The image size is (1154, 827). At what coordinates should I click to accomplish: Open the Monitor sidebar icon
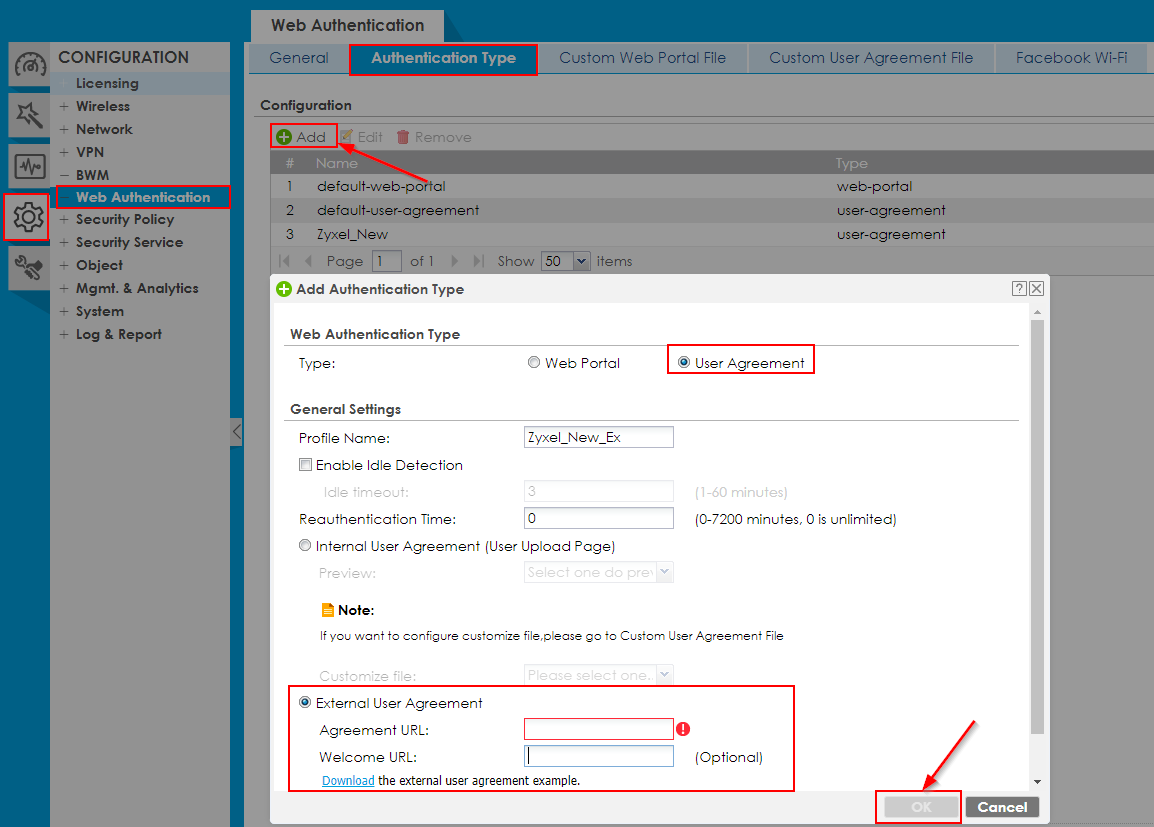click(29, 166)
